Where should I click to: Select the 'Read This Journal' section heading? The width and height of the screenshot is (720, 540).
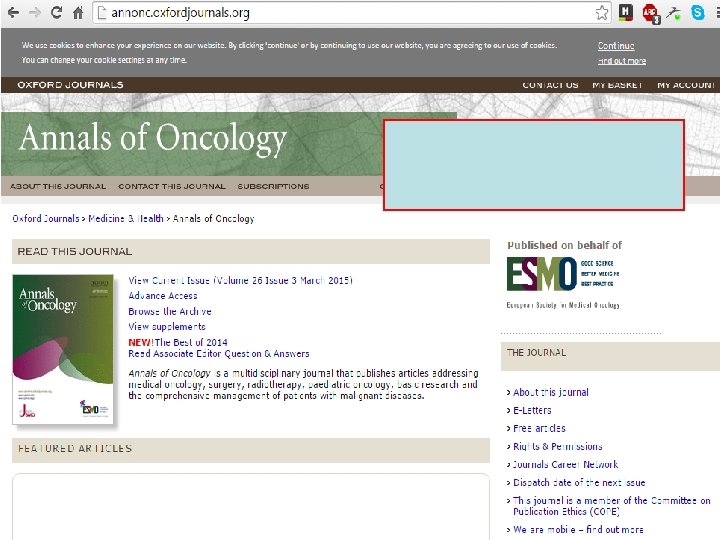click(x=74, y=252)
